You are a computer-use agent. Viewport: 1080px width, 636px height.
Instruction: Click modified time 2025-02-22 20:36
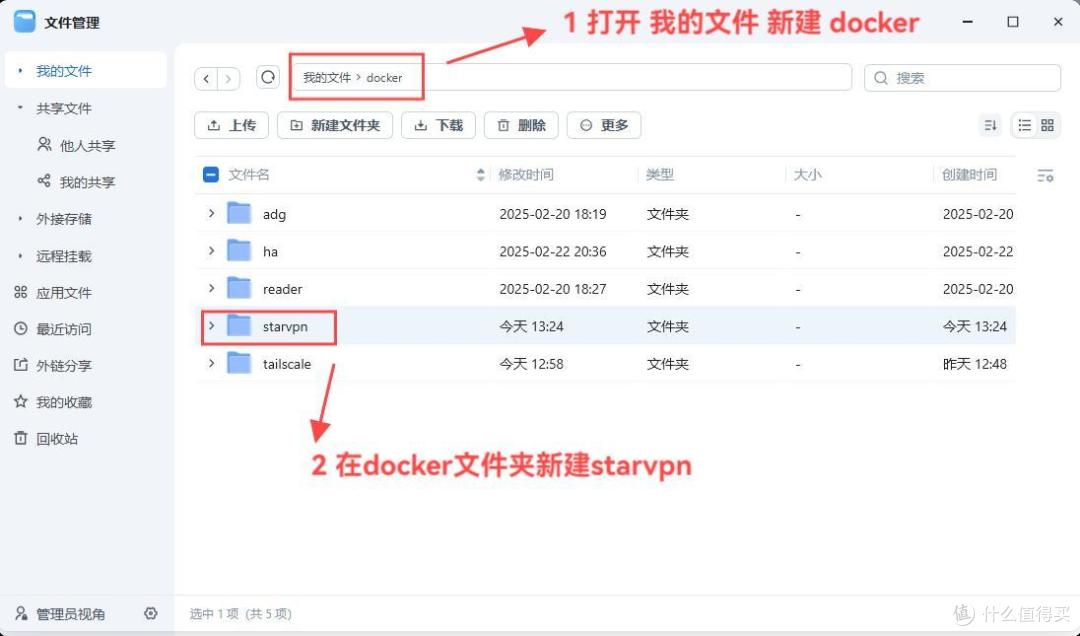552,252
